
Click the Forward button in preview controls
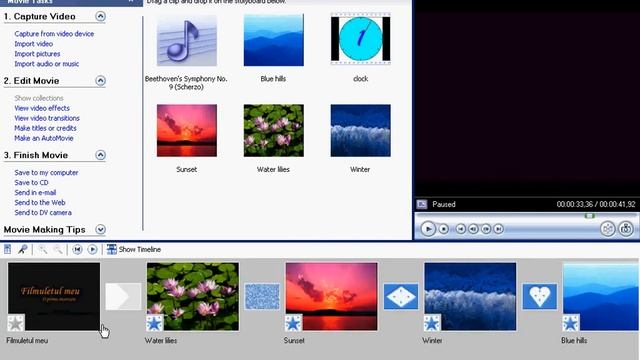498,229
